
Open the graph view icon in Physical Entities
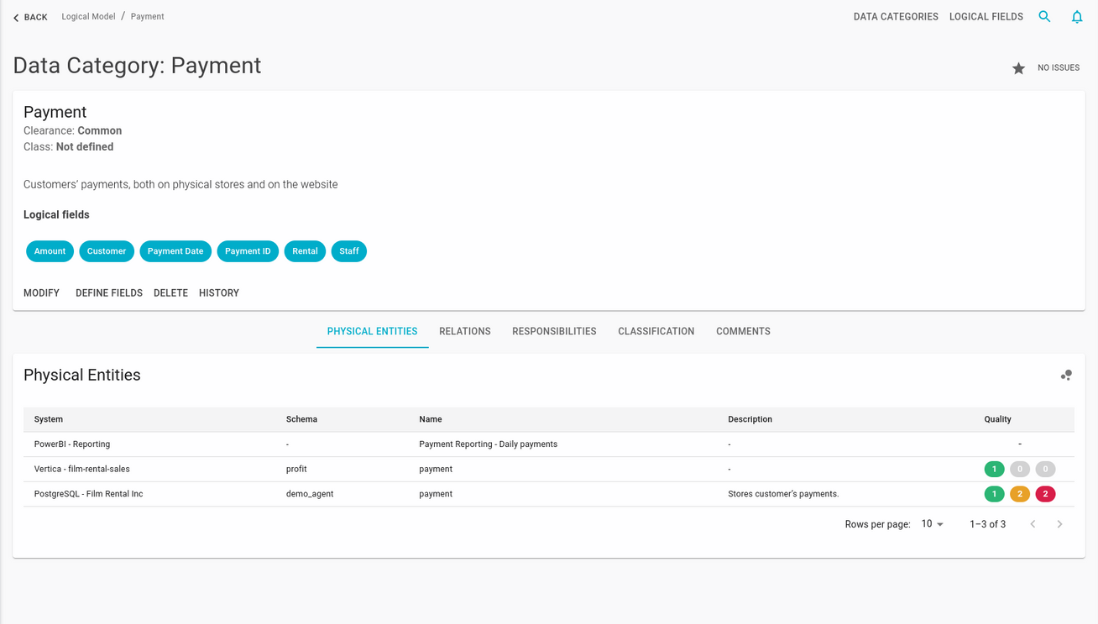(x=1066, y=375)
